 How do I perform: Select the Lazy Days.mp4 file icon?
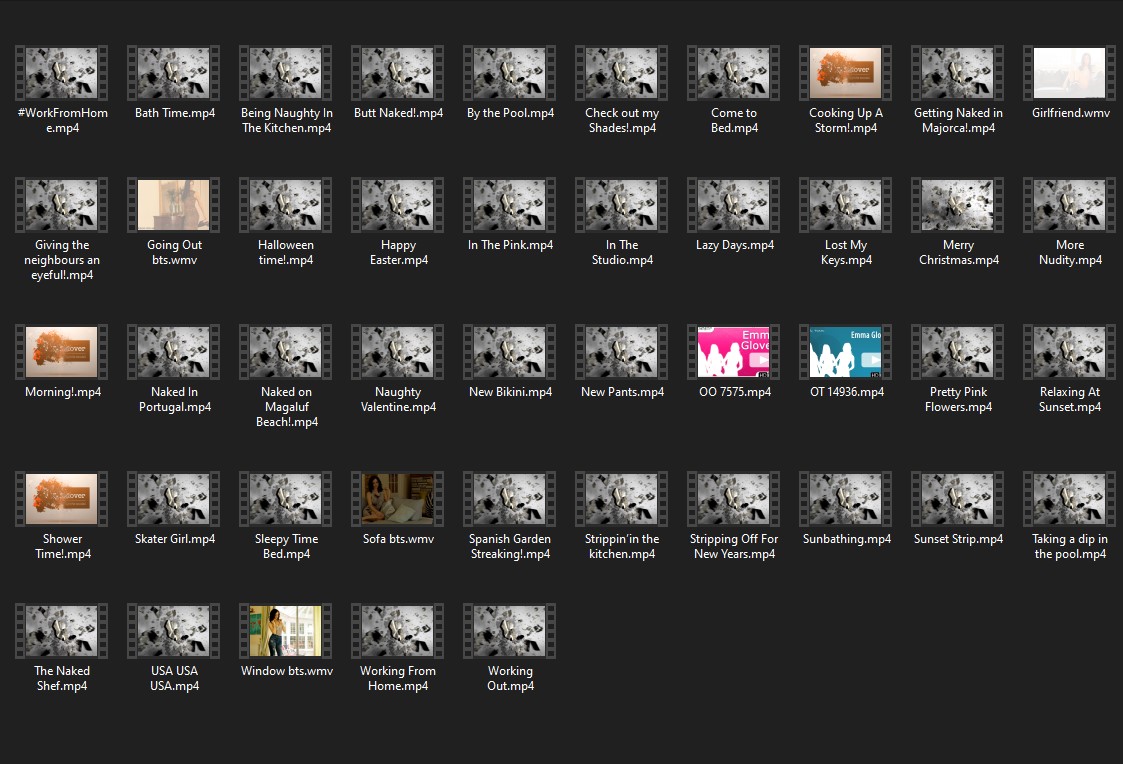[x=733, y=205]
